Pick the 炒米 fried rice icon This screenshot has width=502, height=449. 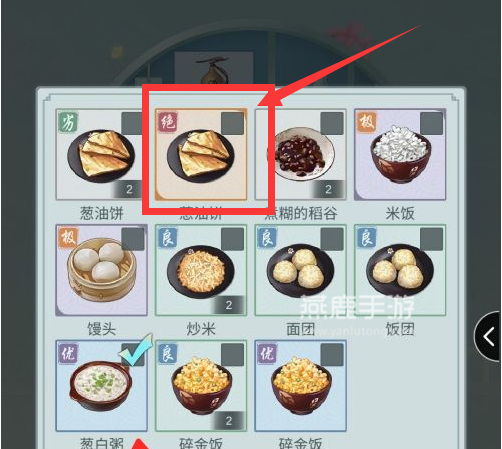(x=201, y=270)
